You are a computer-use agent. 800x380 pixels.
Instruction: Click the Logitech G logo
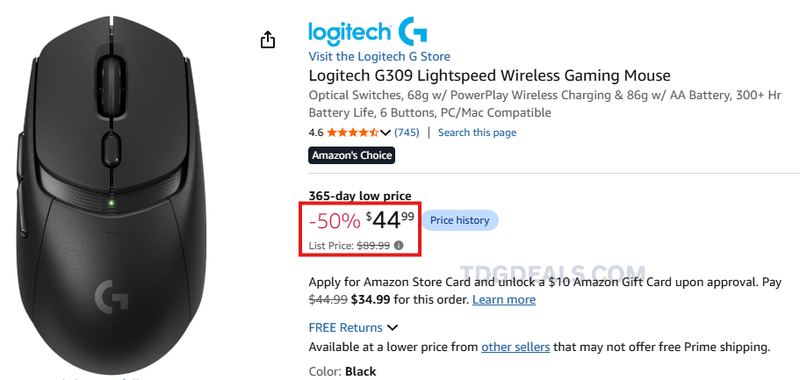[368, 31]
